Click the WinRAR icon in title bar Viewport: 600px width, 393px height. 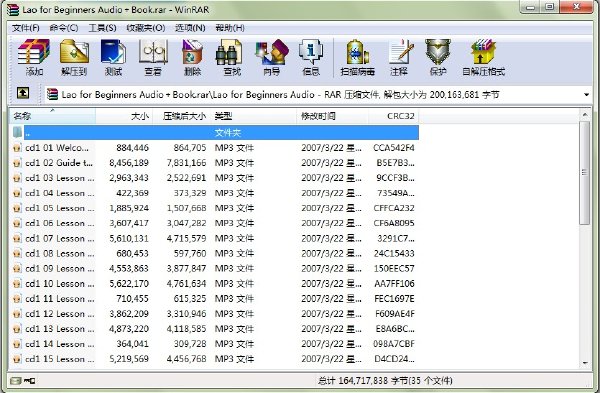(x=13, y=10)
